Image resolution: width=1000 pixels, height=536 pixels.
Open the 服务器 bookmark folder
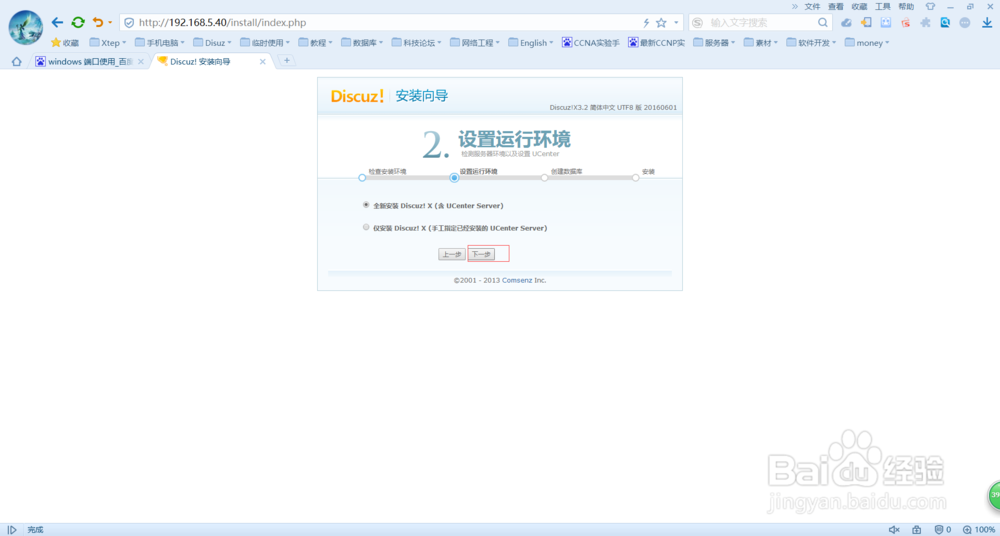(714, 43)
